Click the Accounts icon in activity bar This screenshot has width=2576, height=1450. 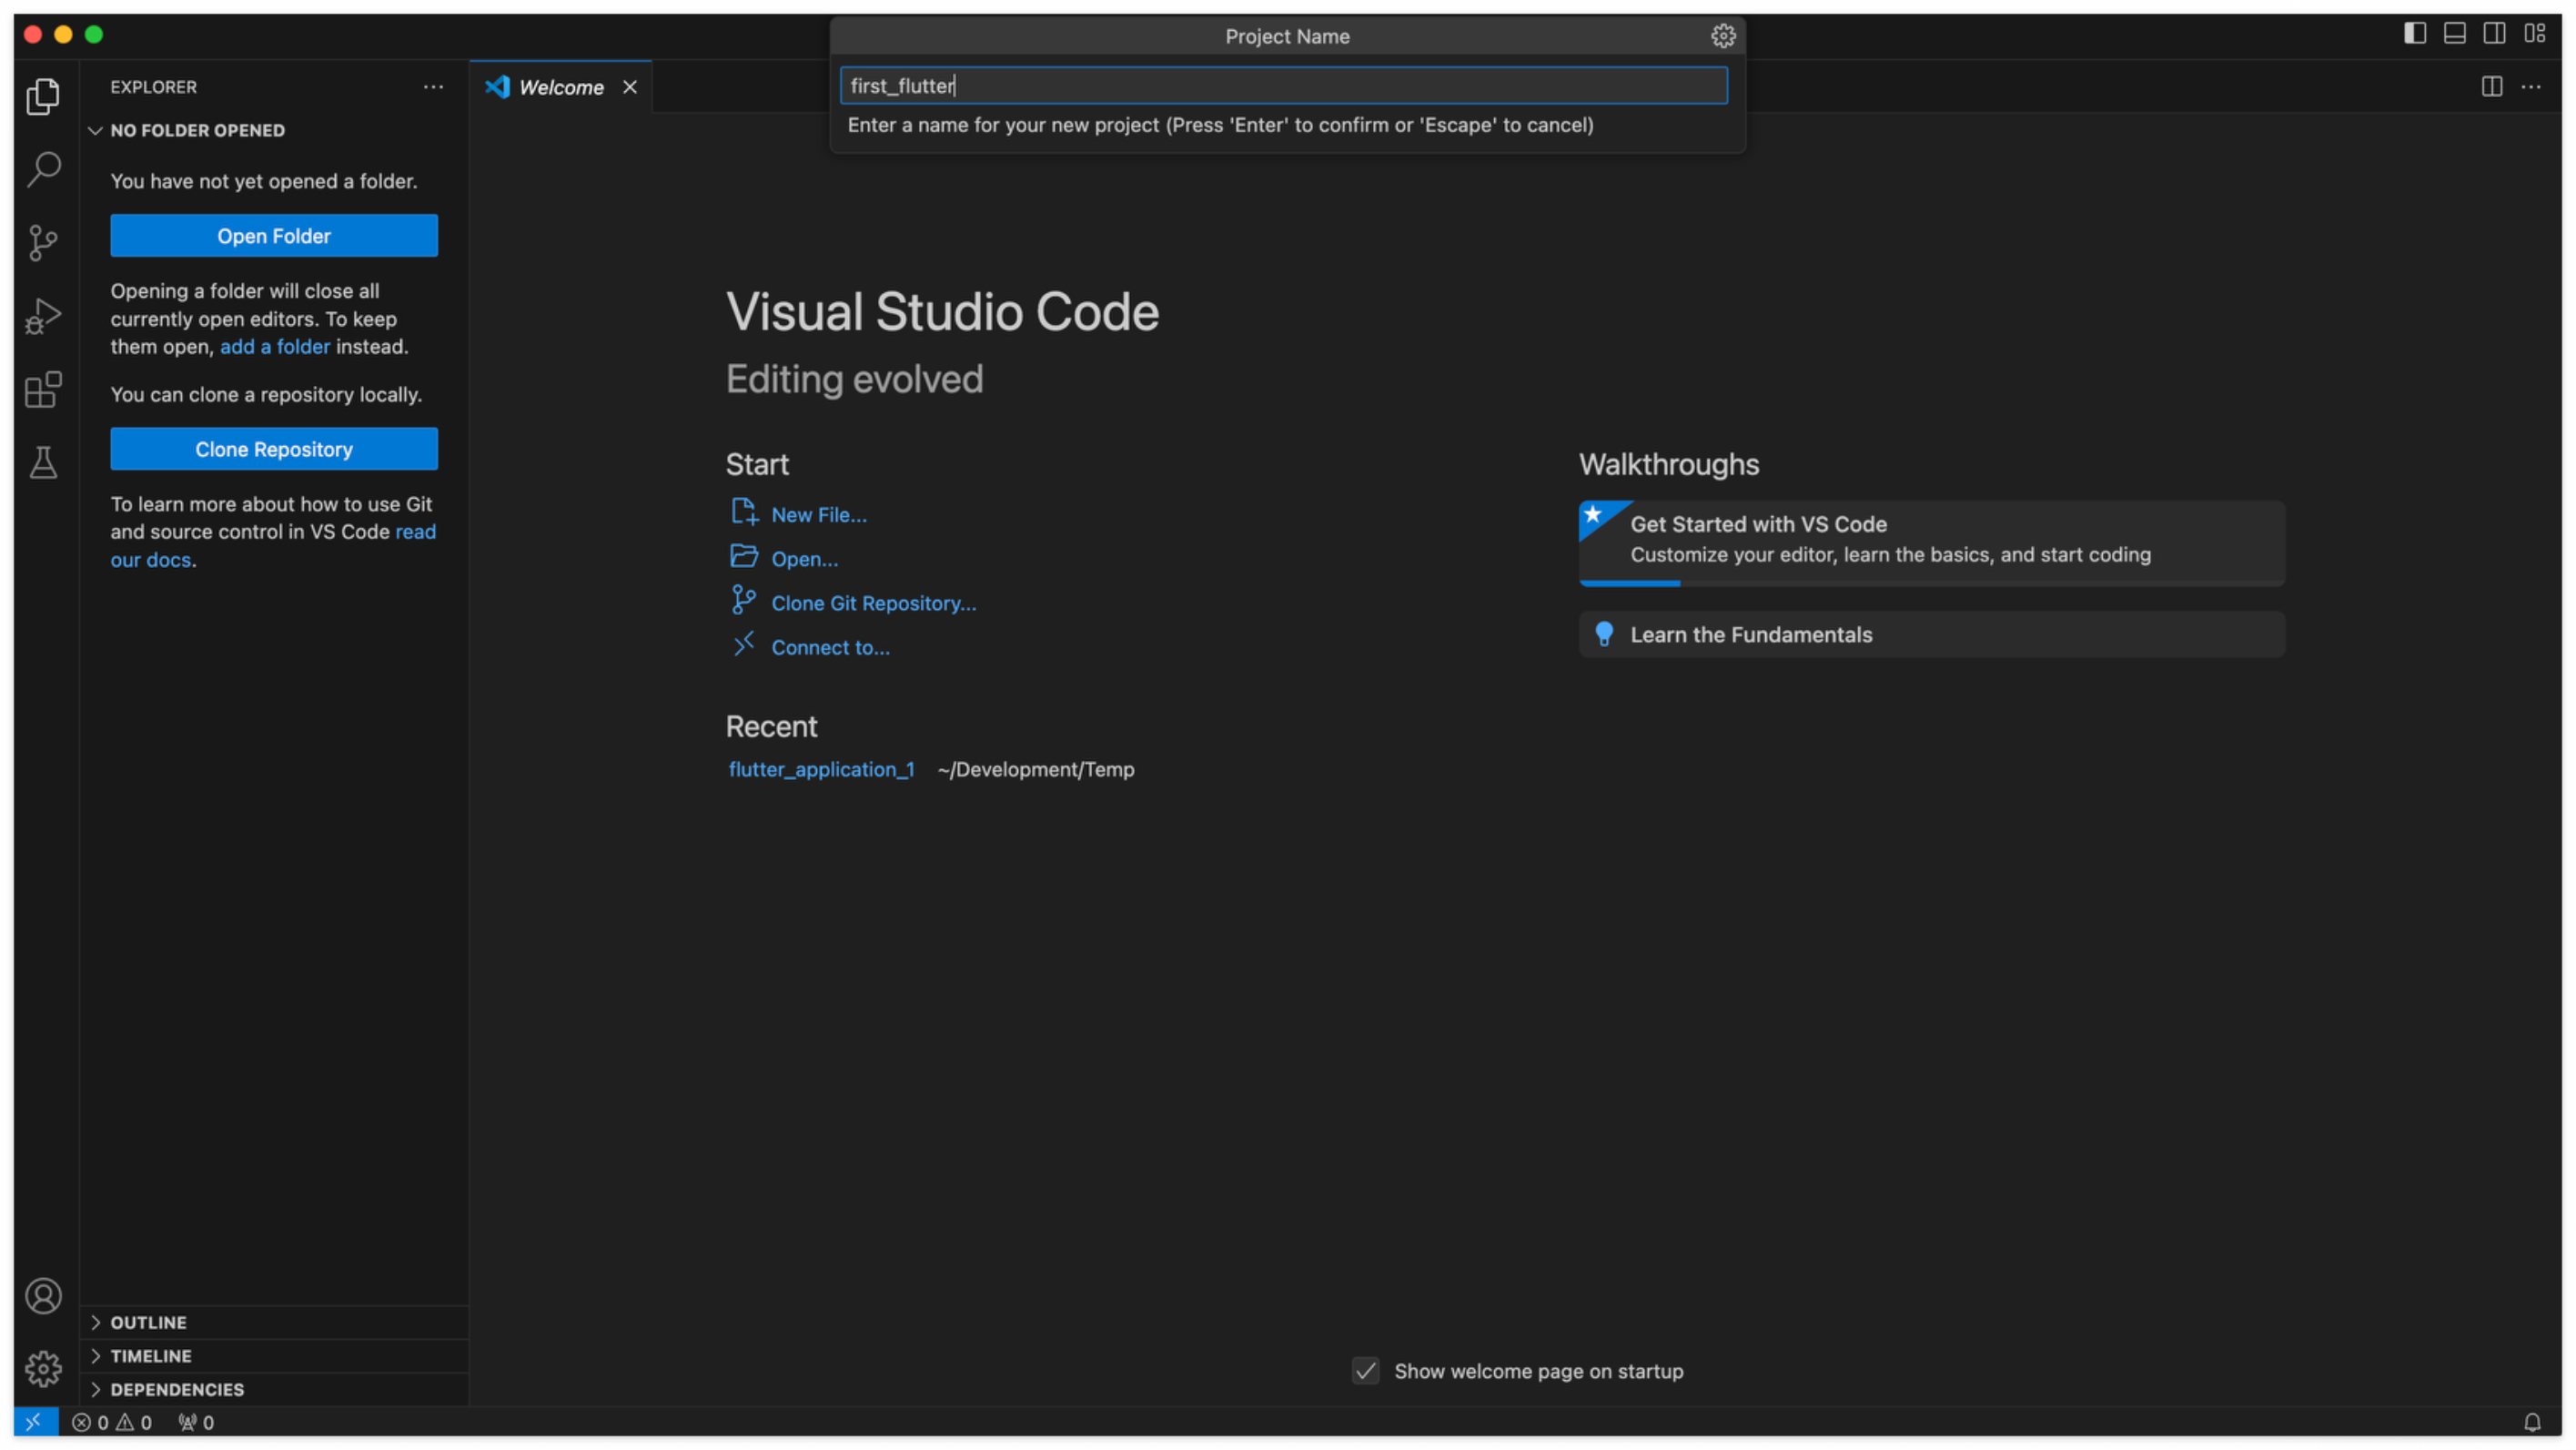43,1297
